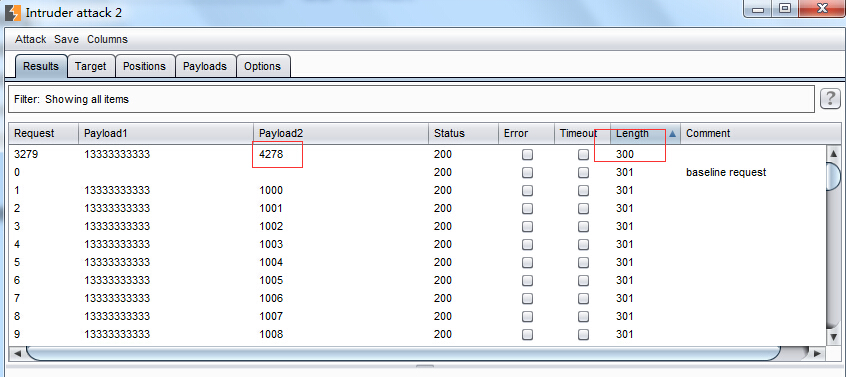This screenshot has width=846, height=377.
Task: Switch to the Options tab
Action: tap(263, 66)
